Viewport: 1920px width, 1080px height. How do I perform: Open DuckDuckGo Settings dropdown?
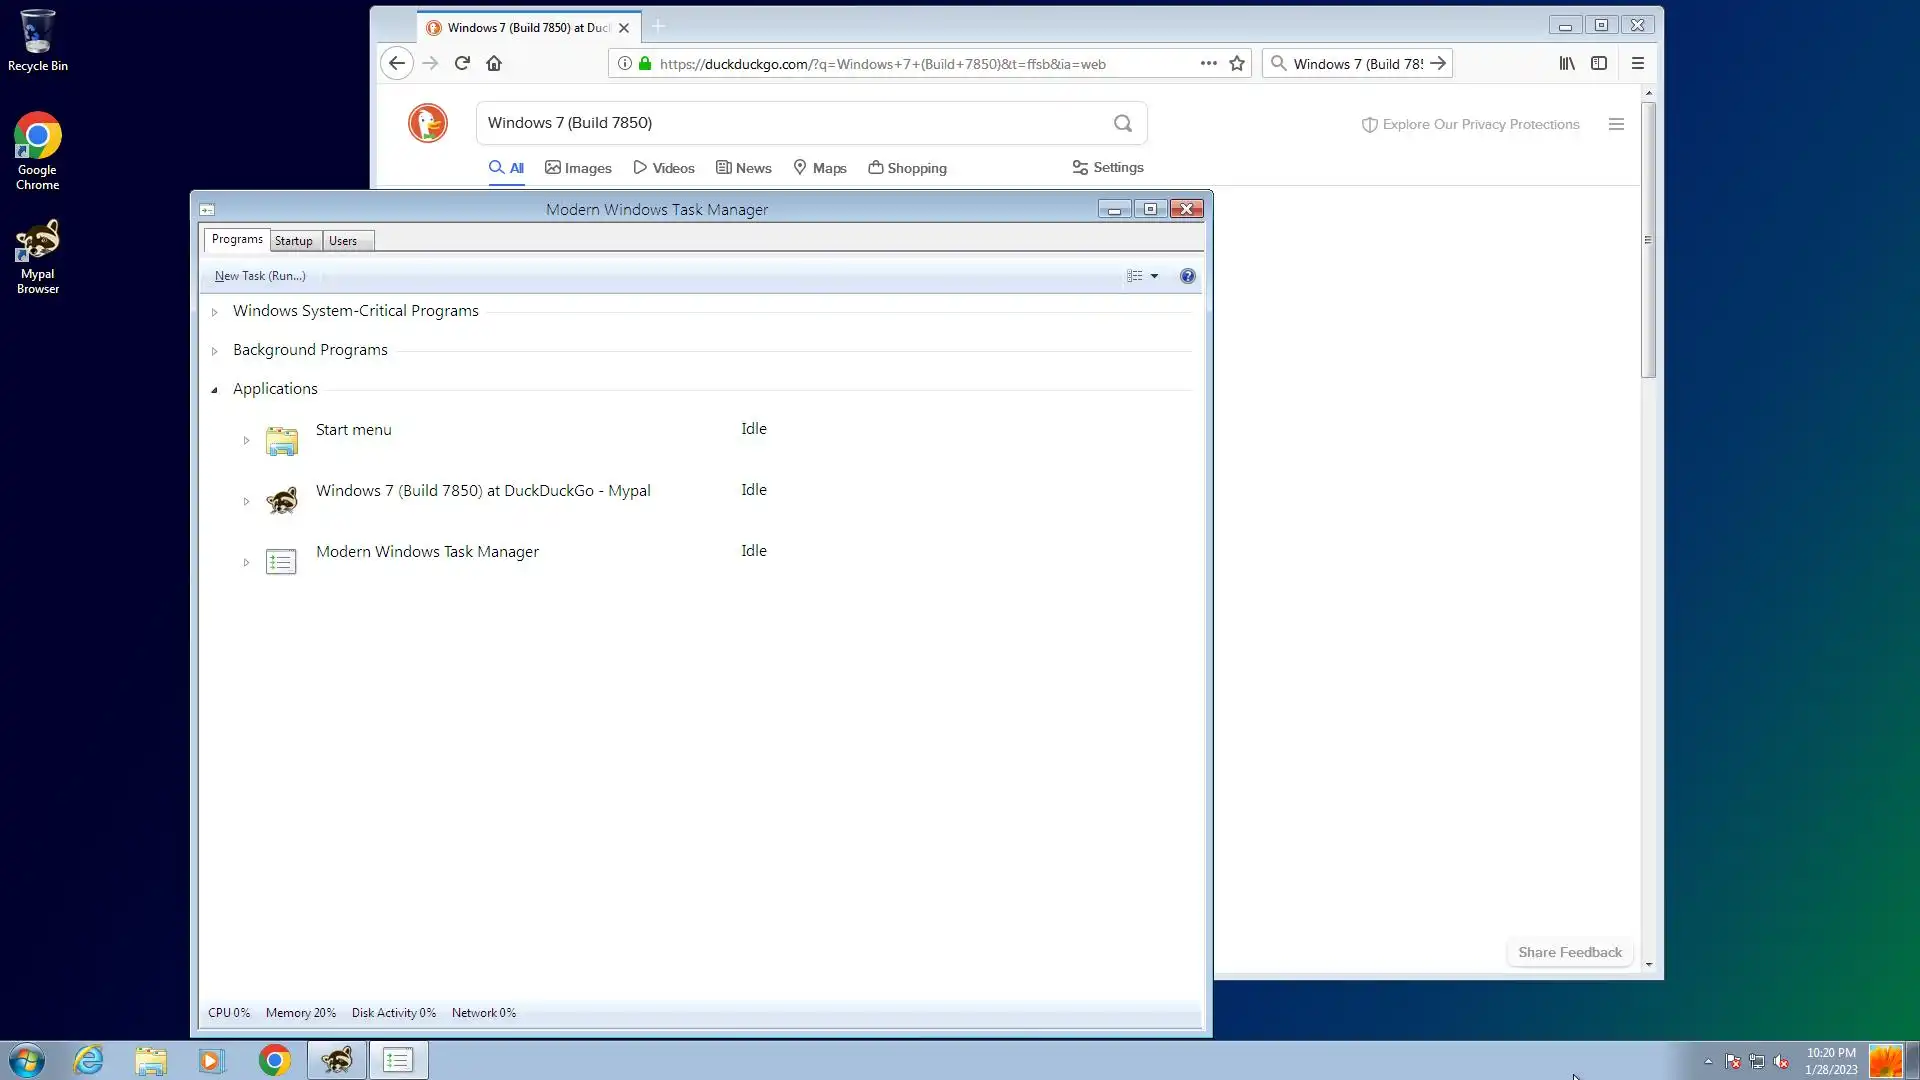tap(1108, 167)
